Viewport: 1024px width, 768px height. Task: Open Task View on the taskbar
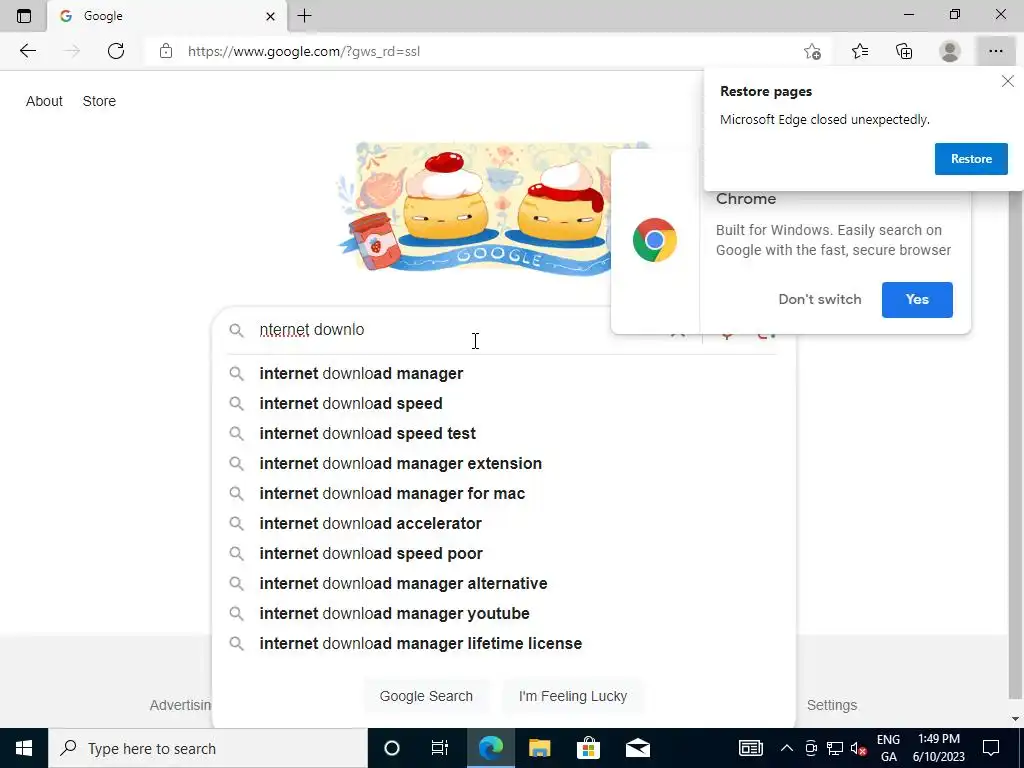(440, 748)
